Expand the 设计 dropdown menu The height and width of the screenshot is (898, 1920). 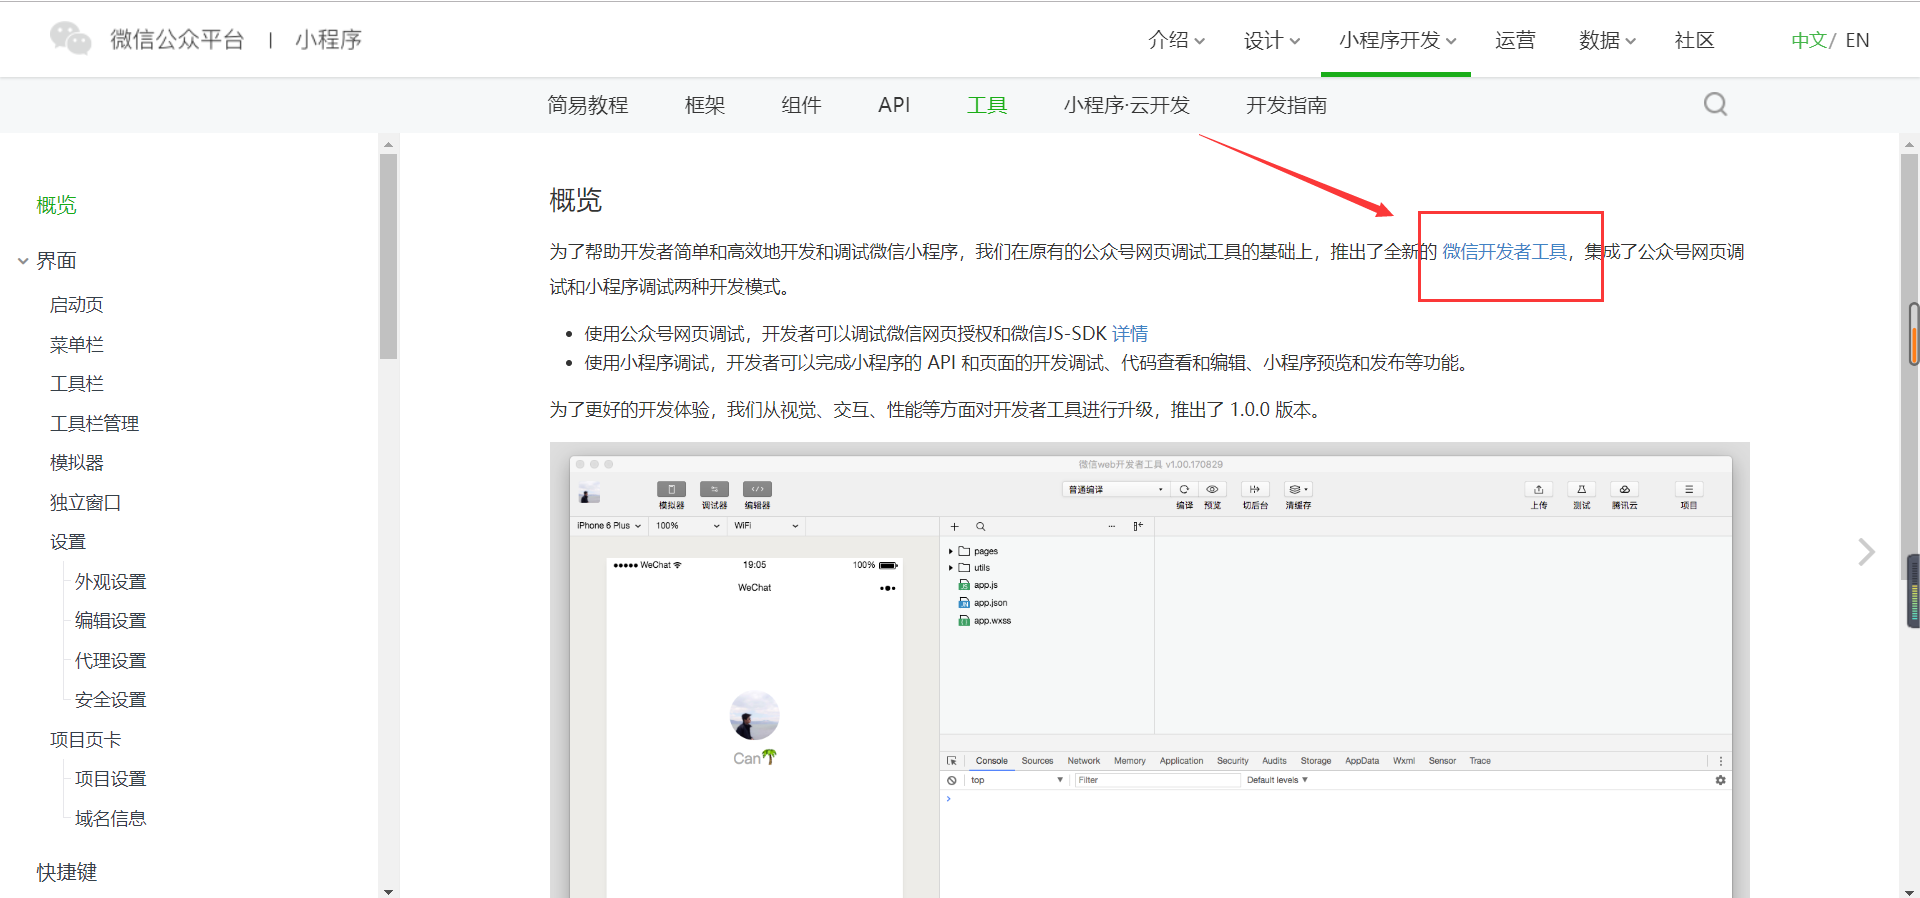coord(1271,40)
